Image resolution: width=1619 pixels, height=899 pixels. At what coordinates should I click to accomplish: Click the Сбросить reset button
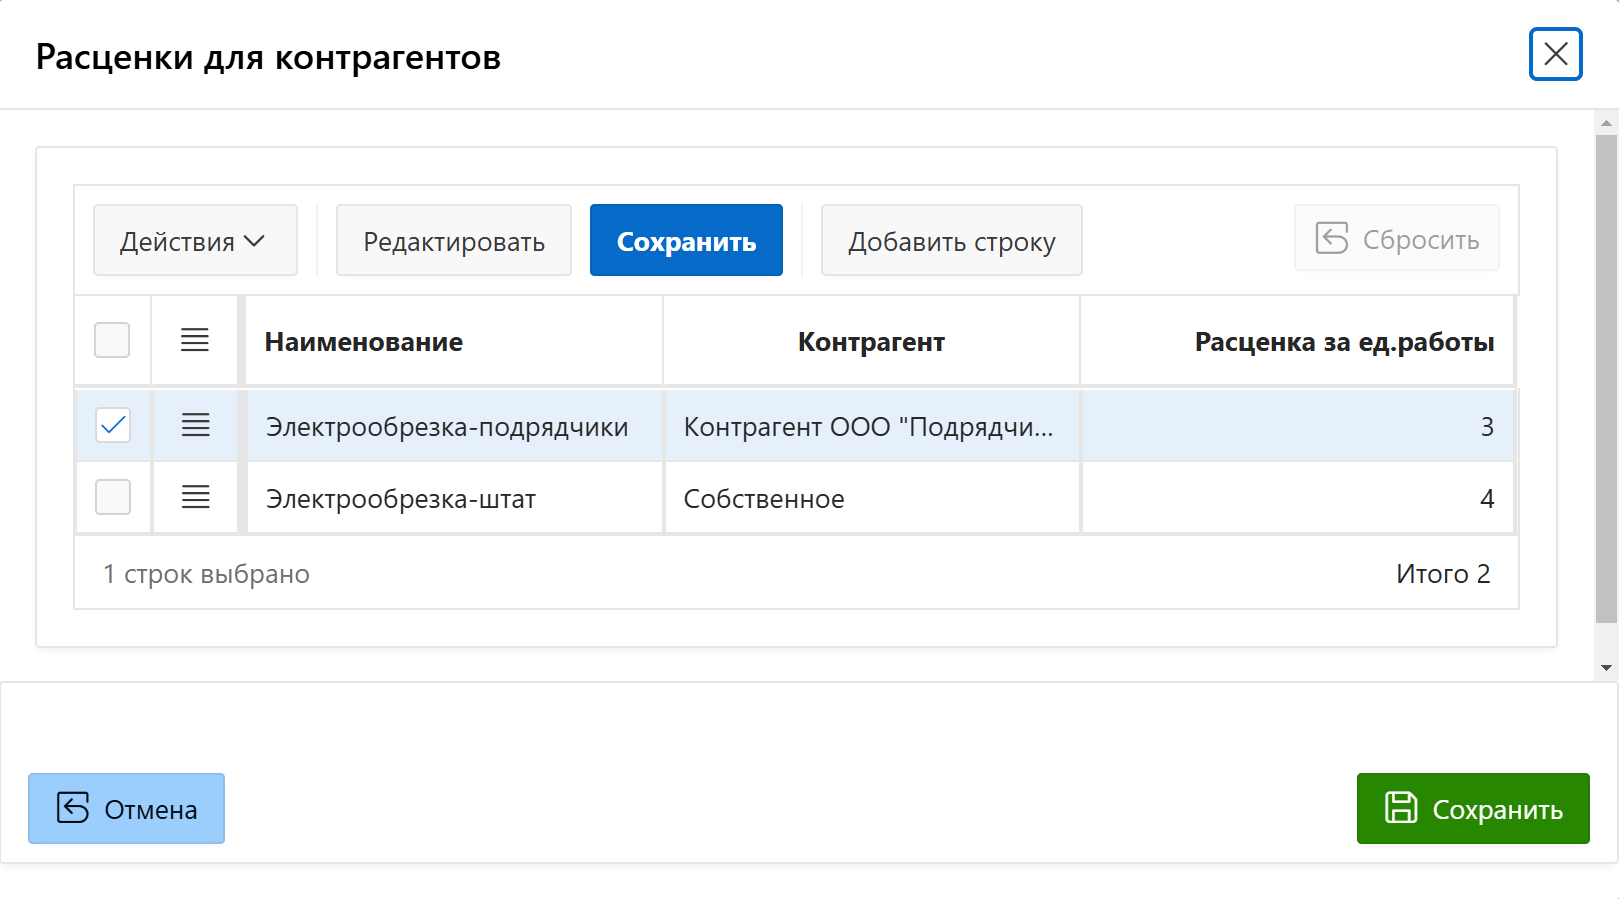click(1396, 239)
